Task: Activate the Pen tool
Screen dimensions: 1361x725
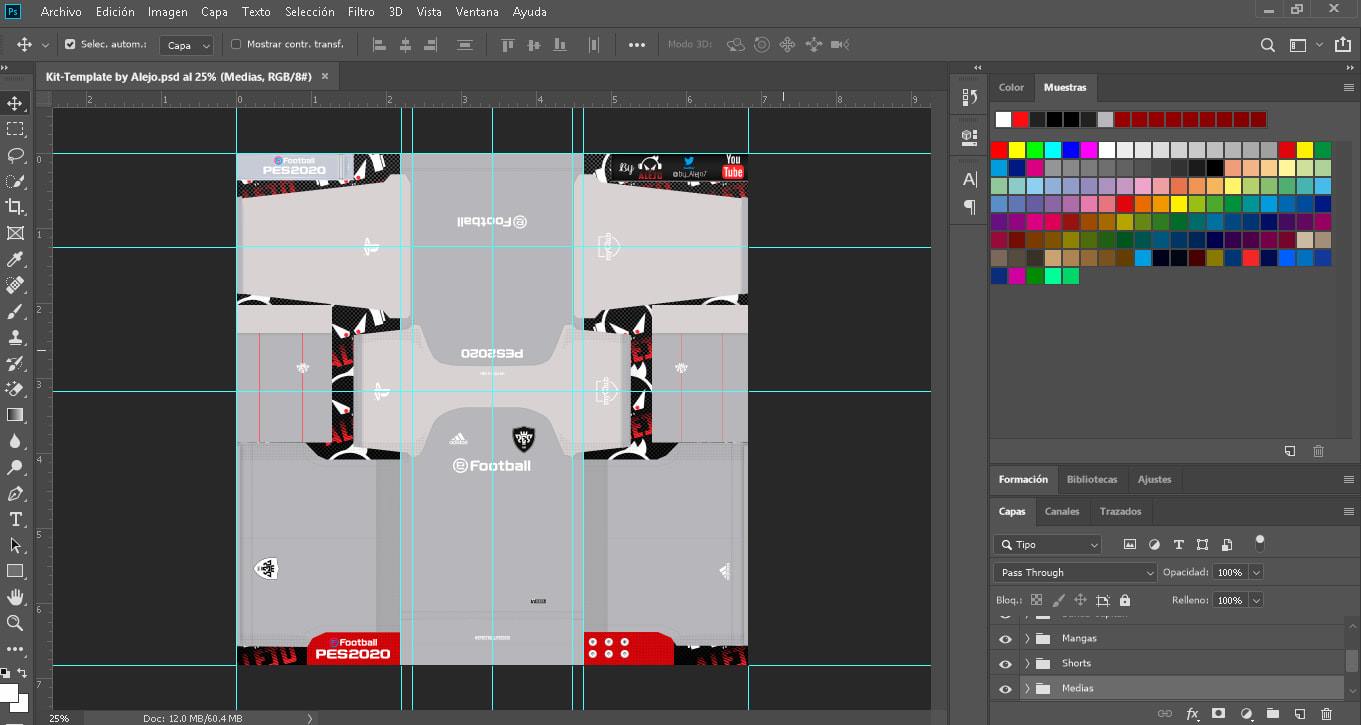Action: pyautogui.click(x=15, y=493)
